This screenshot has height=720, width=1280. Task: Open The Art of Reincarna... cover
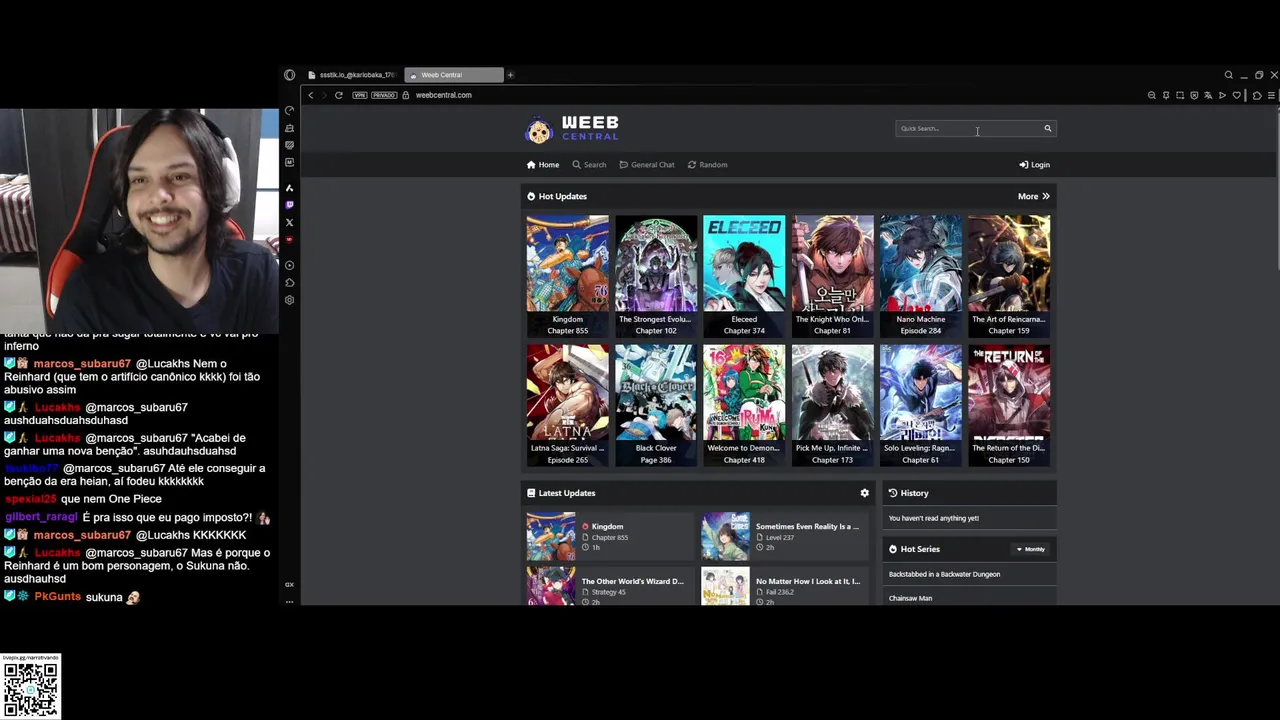click(1009, 275)
